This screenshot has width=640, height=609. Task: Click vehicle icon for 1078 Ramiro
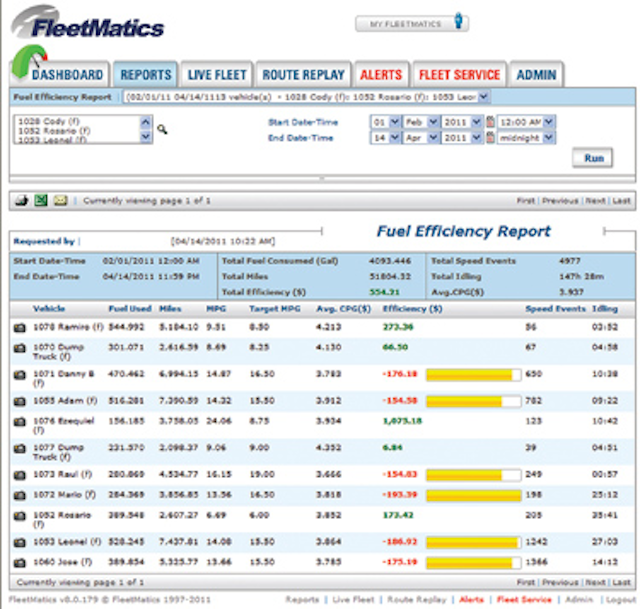tap(20, 327)
